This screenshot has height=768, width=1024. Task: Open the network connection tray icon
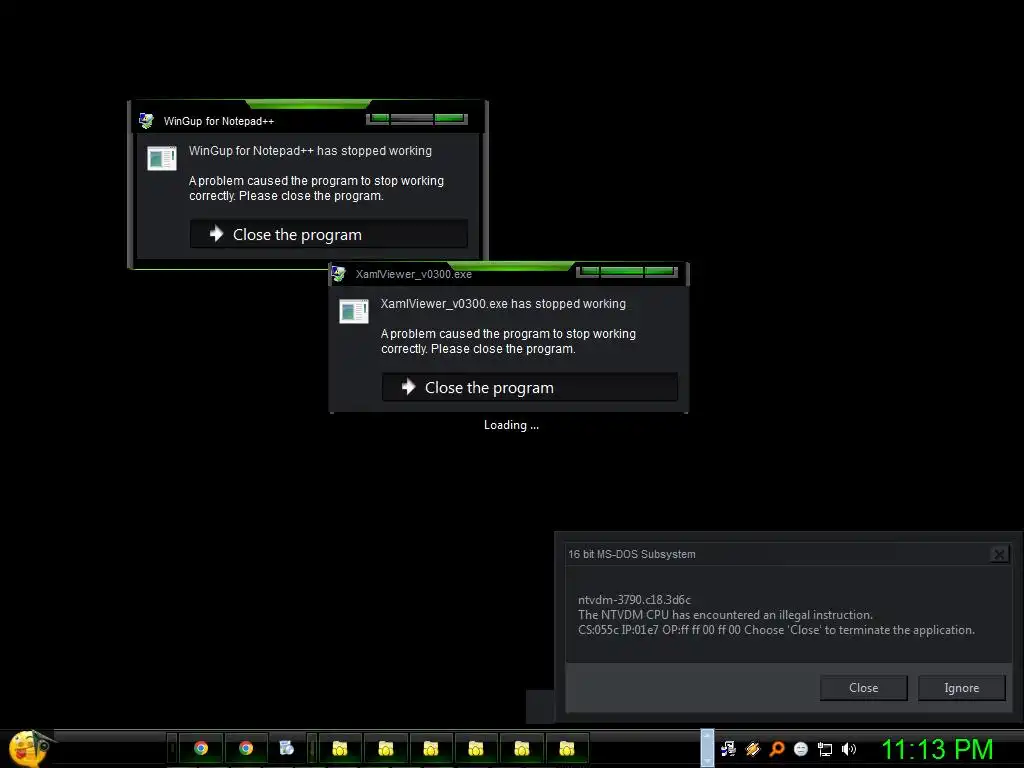pos(825,750)
